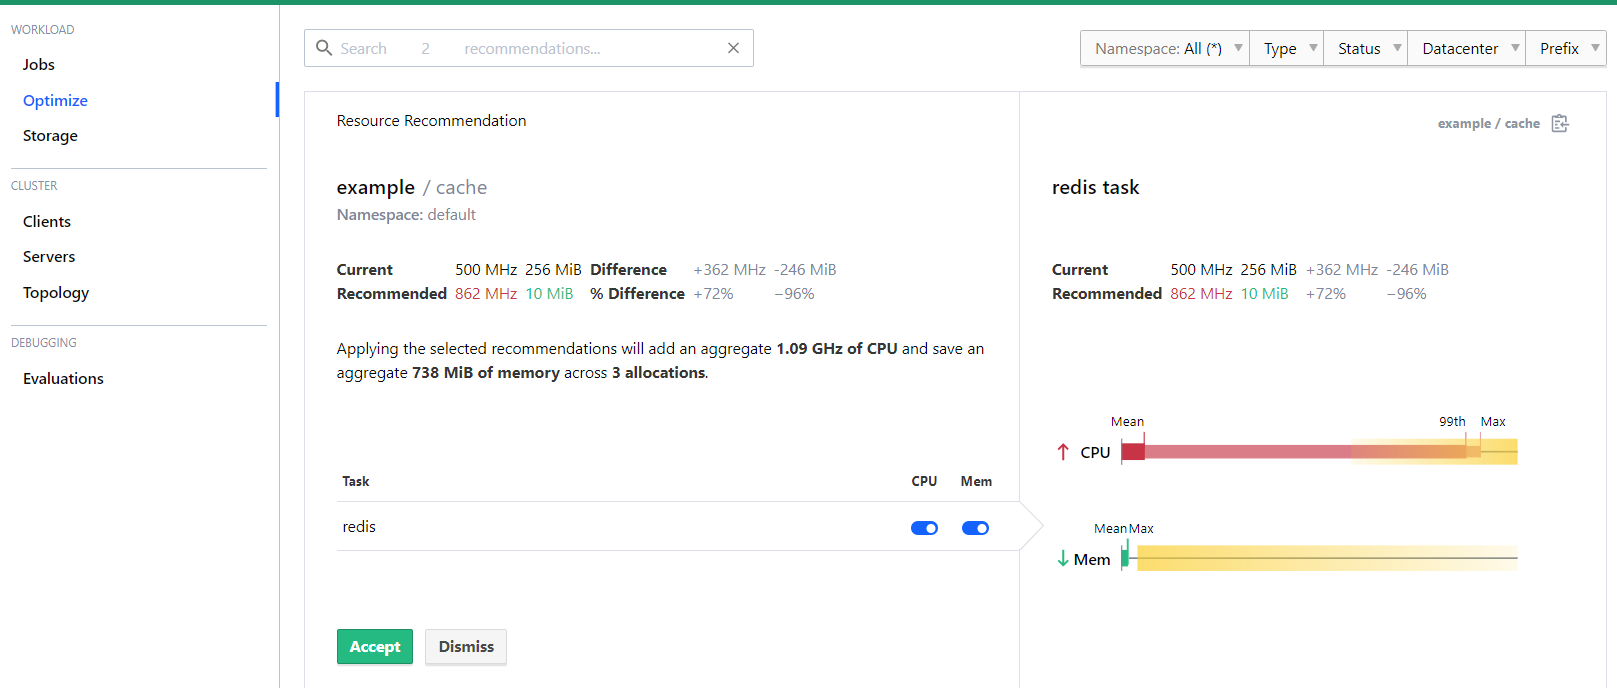Click copy icon next to example / cache
This screenshot has width=1617, height=688.
click(1559, 123)
